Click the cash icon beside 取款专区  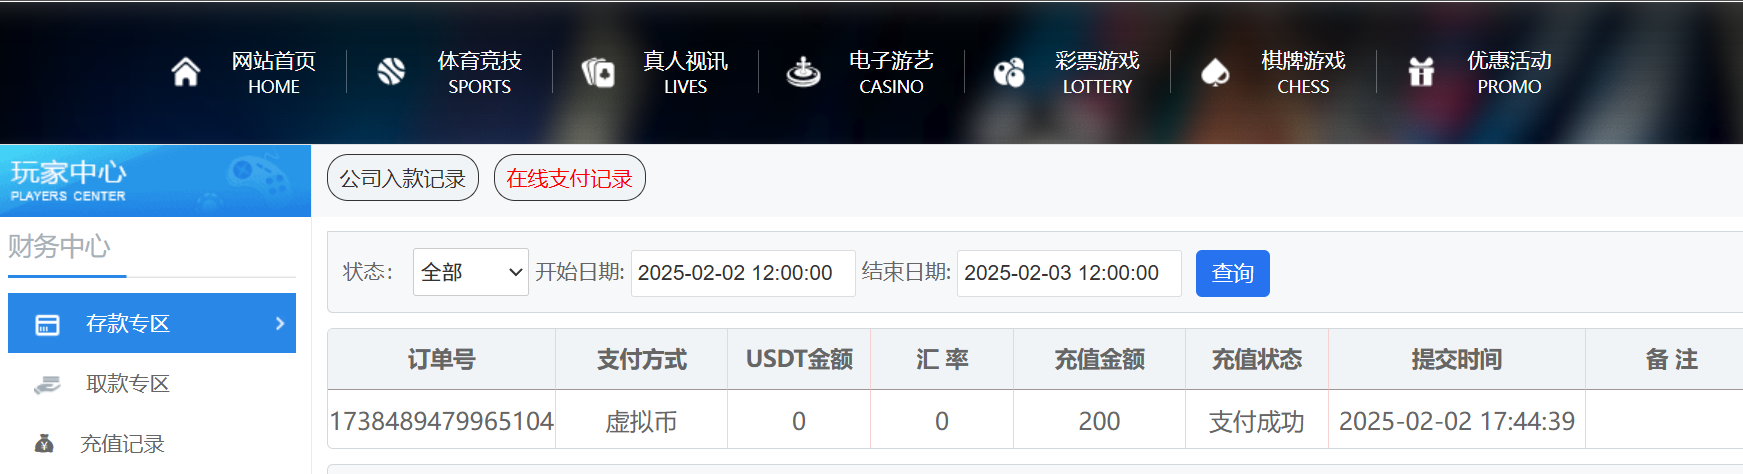(47, 384)
